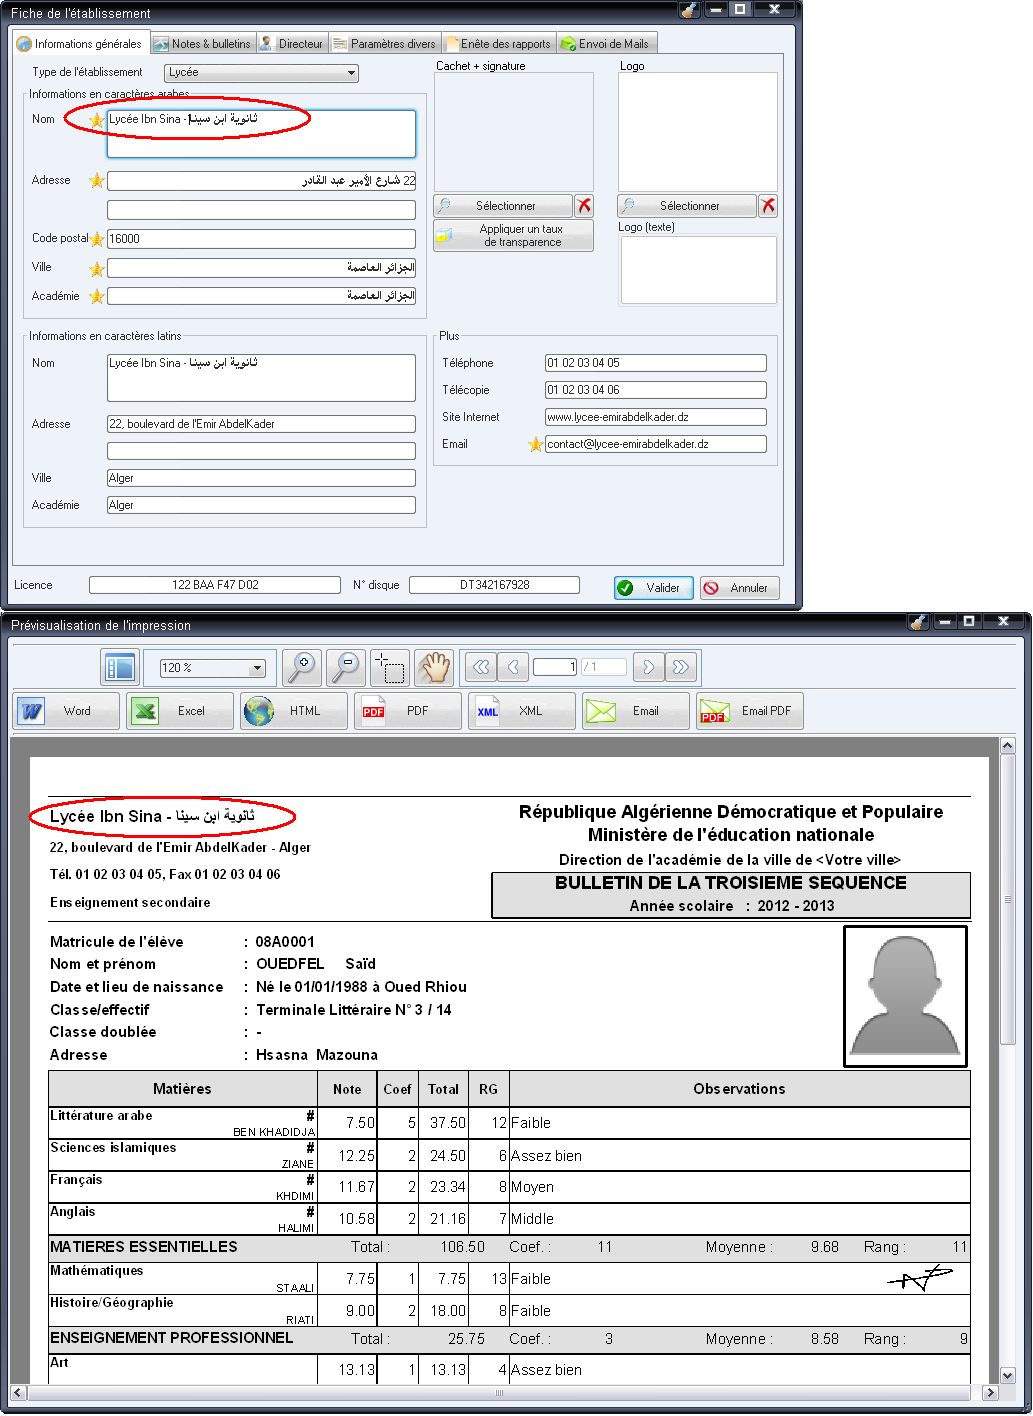Send report via Email PDF button

coord(750,711)
